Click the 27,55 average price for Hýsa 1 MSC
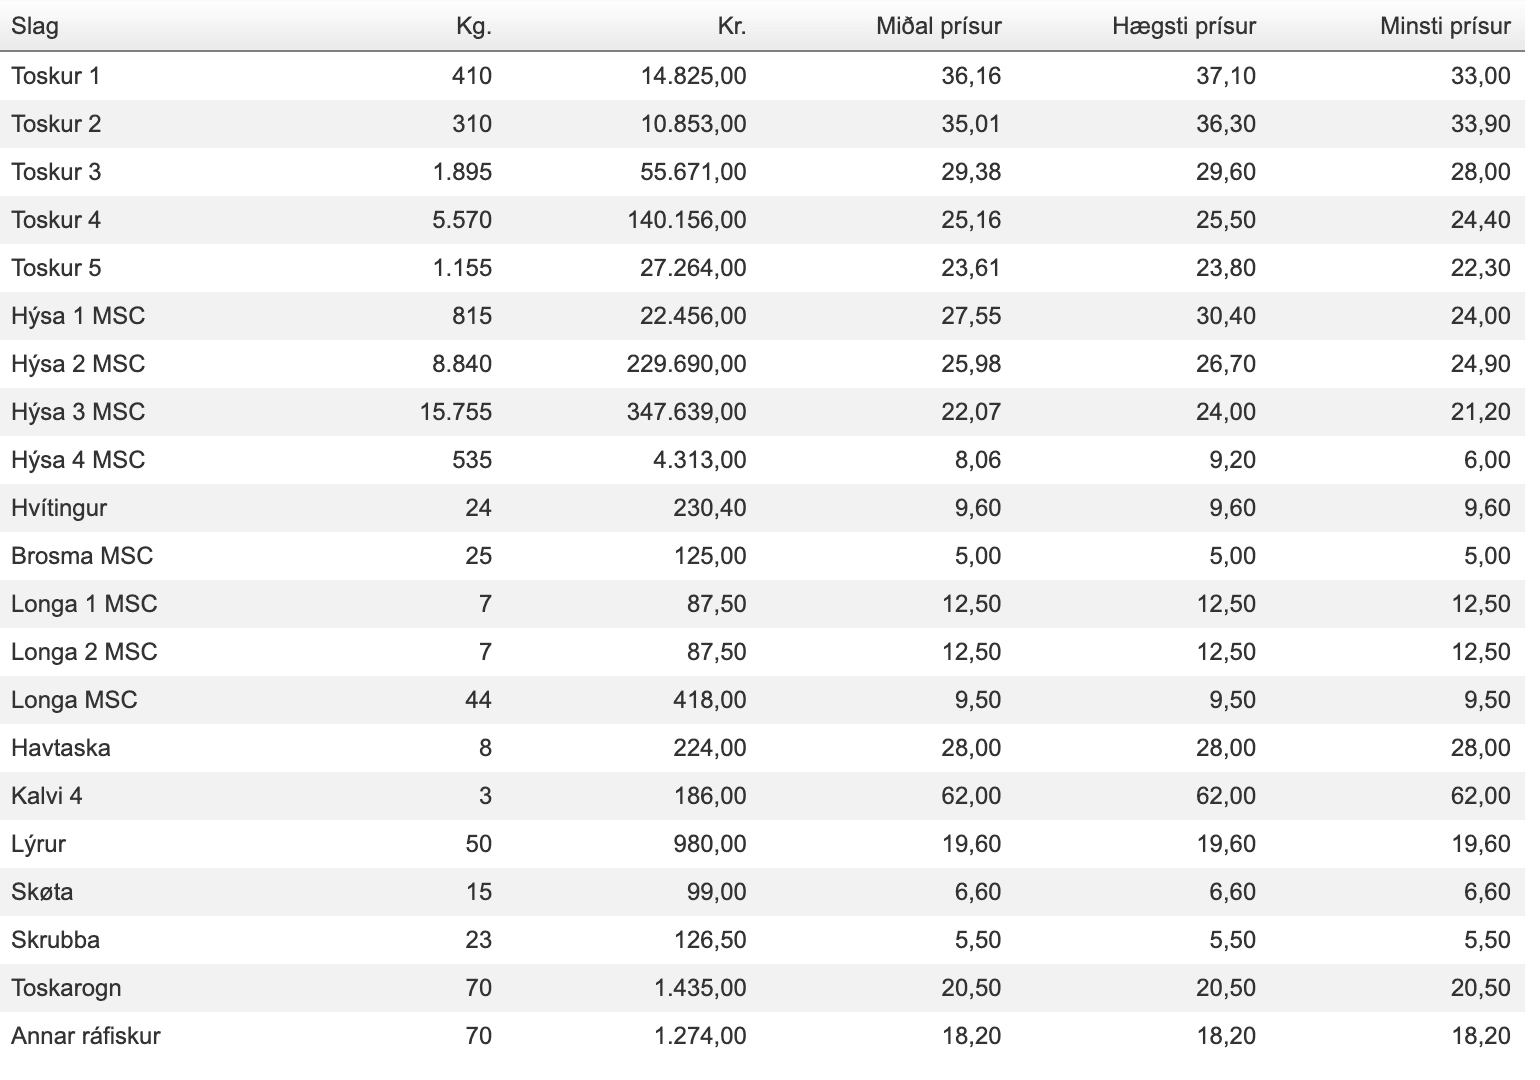This screenshot has width=1540, height=1080. [x=970, y=316]
